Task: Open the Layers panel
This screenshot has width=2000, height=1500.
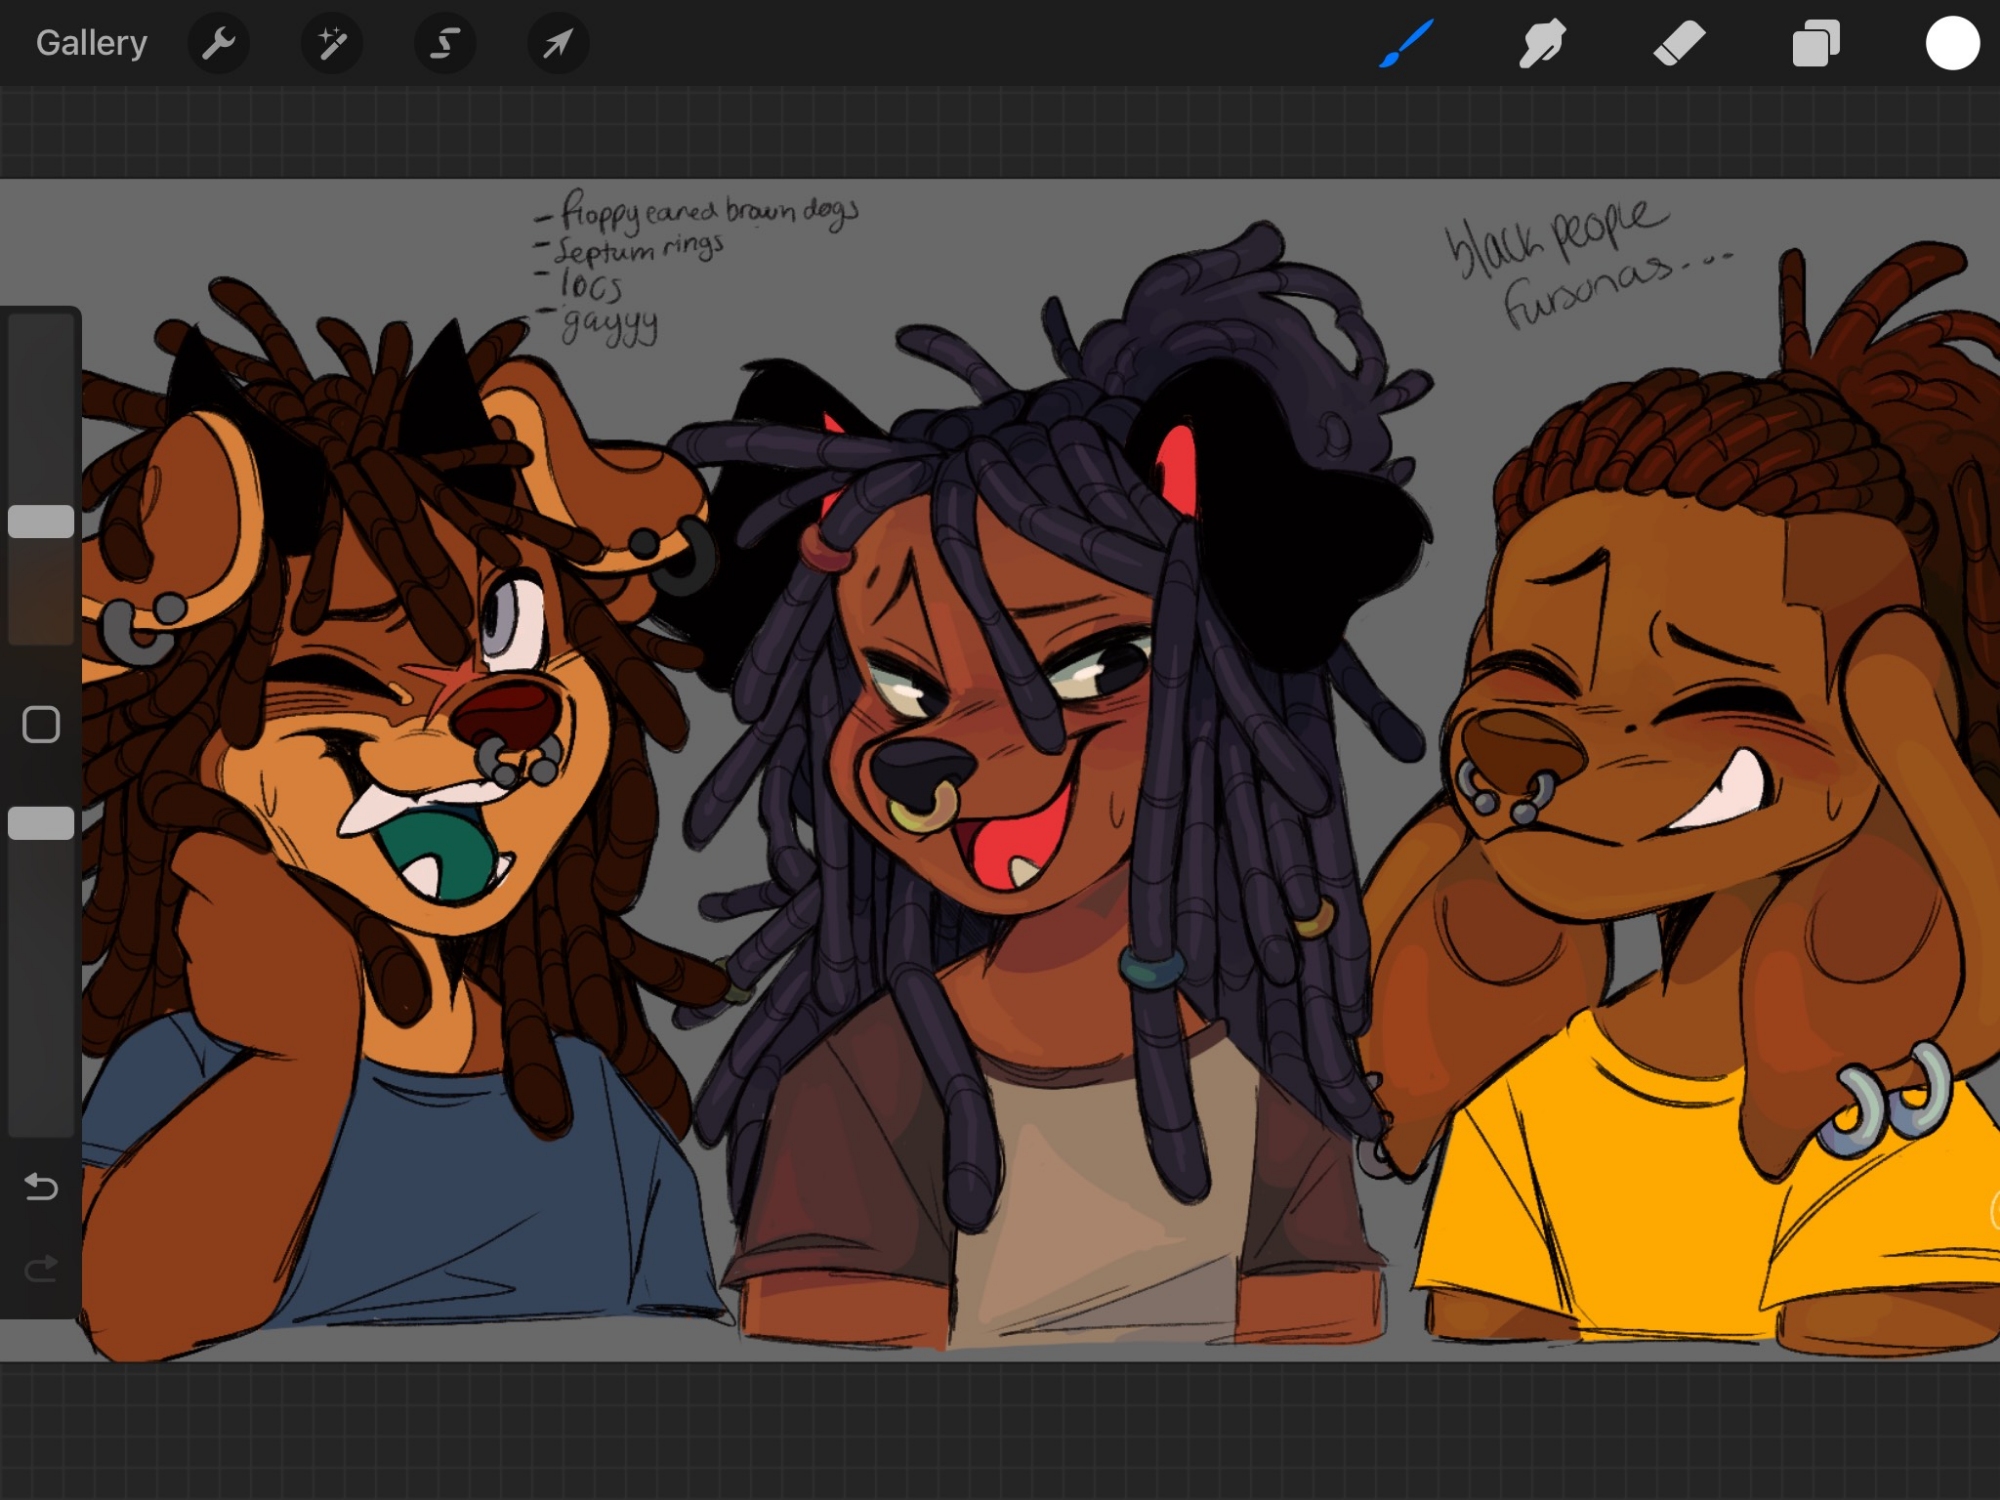Action: pyautogui.click(x=1816, y=43)
